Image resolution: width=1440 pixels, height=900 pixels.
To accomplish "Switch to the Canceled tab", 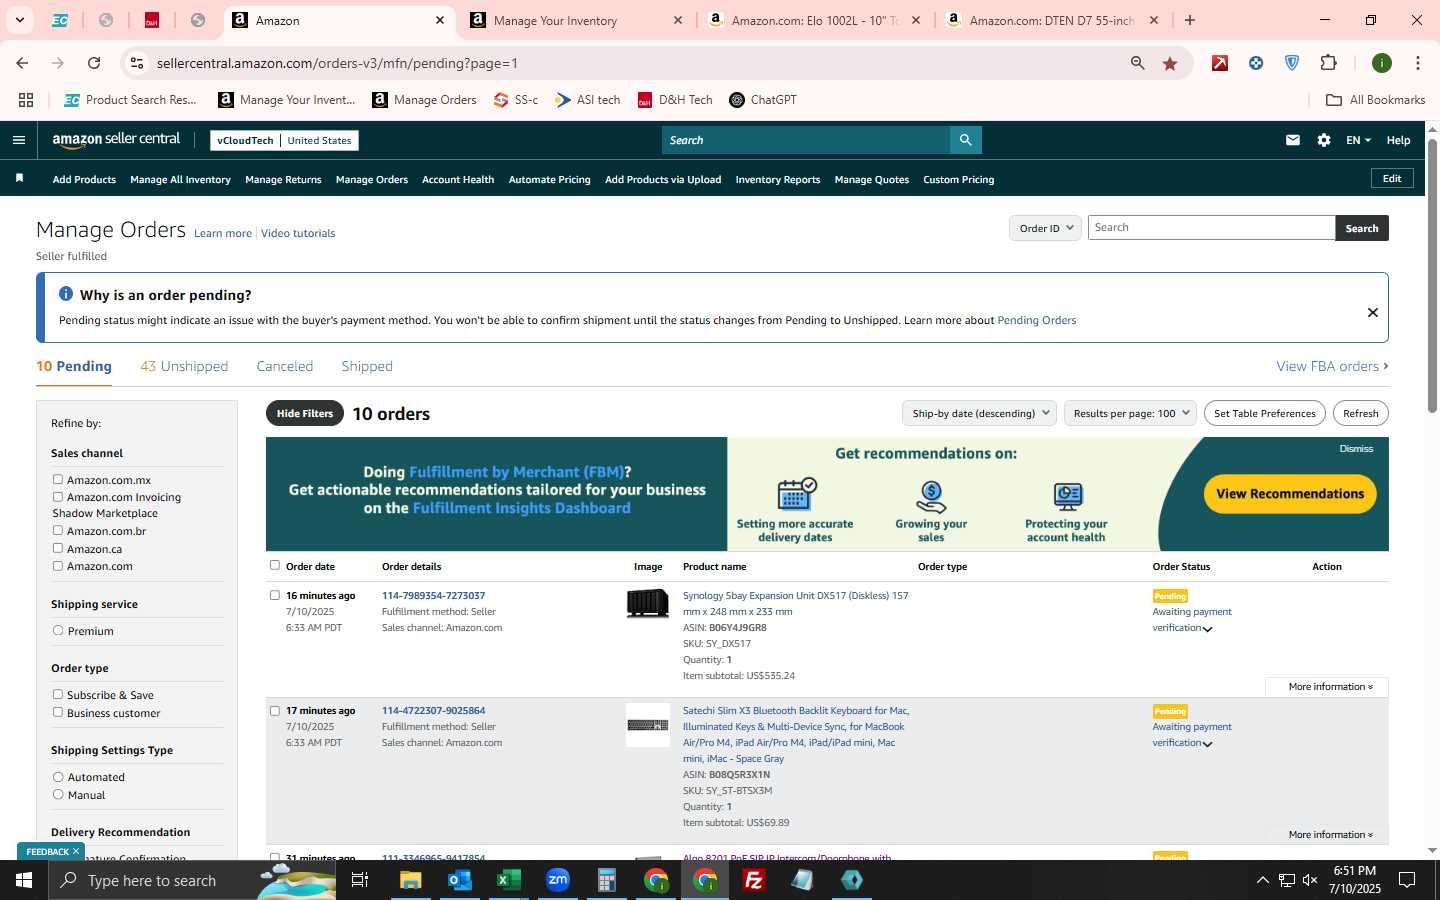I will (285, 366).
